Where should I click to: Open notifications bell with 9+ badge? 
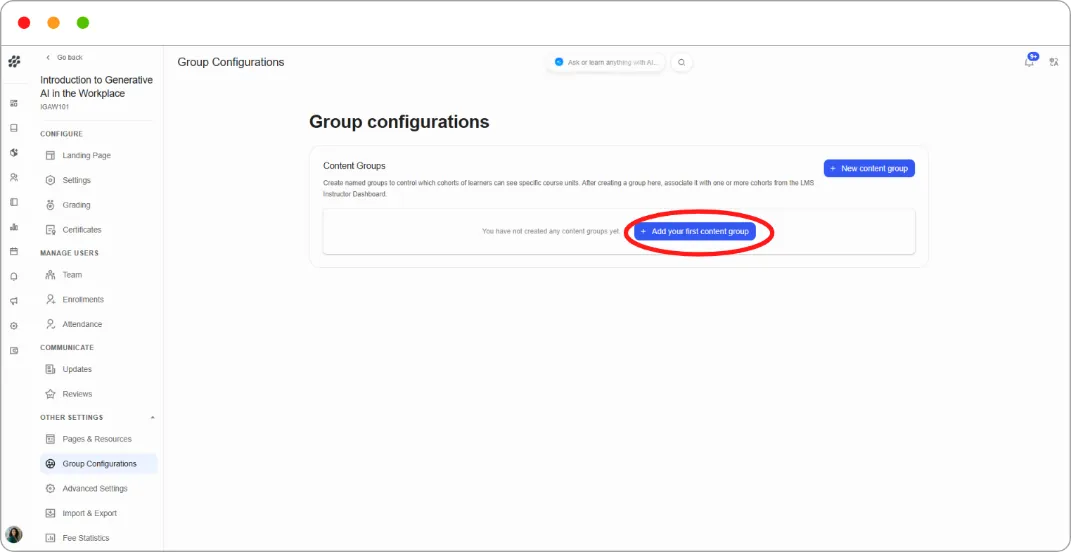click(1029, 61)
